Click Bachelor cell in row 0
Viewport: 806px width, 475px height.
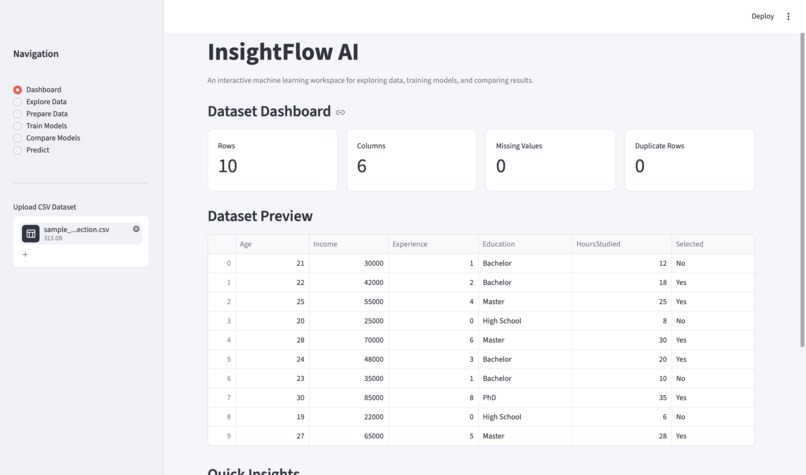click(x=525, y=263)
